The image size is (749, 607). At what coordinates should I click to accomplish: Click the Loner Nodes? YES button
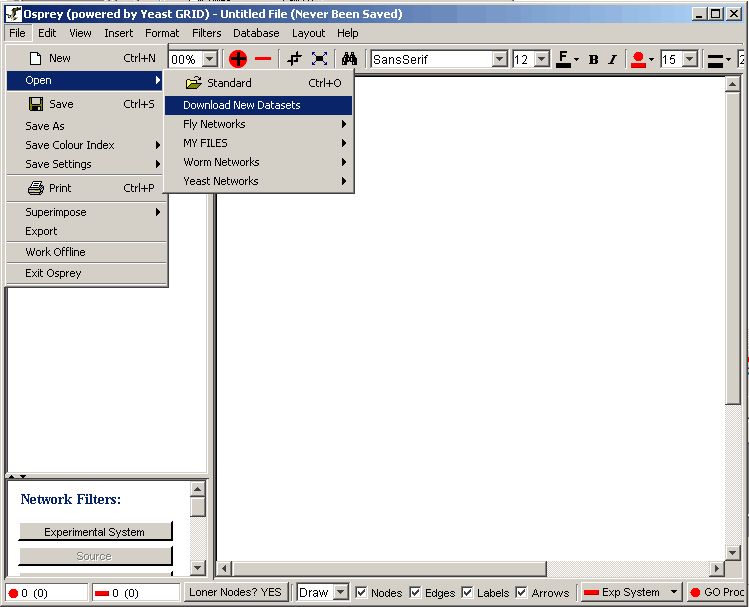(x=236, y=593)
